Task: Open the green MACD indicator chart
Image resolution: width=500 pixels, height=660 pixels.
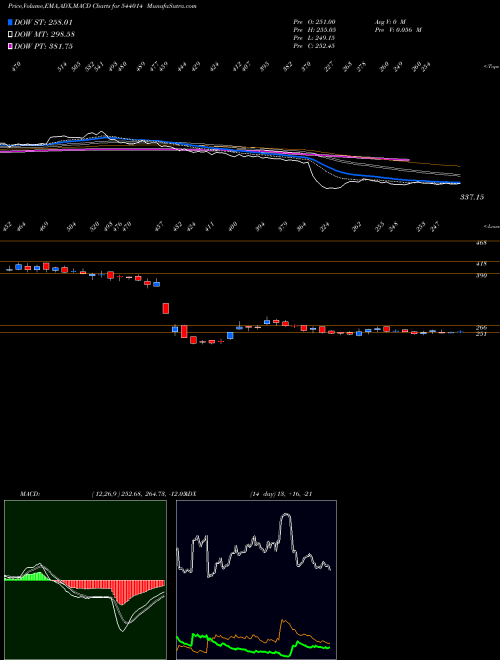Action: click(x=85, y=580)
